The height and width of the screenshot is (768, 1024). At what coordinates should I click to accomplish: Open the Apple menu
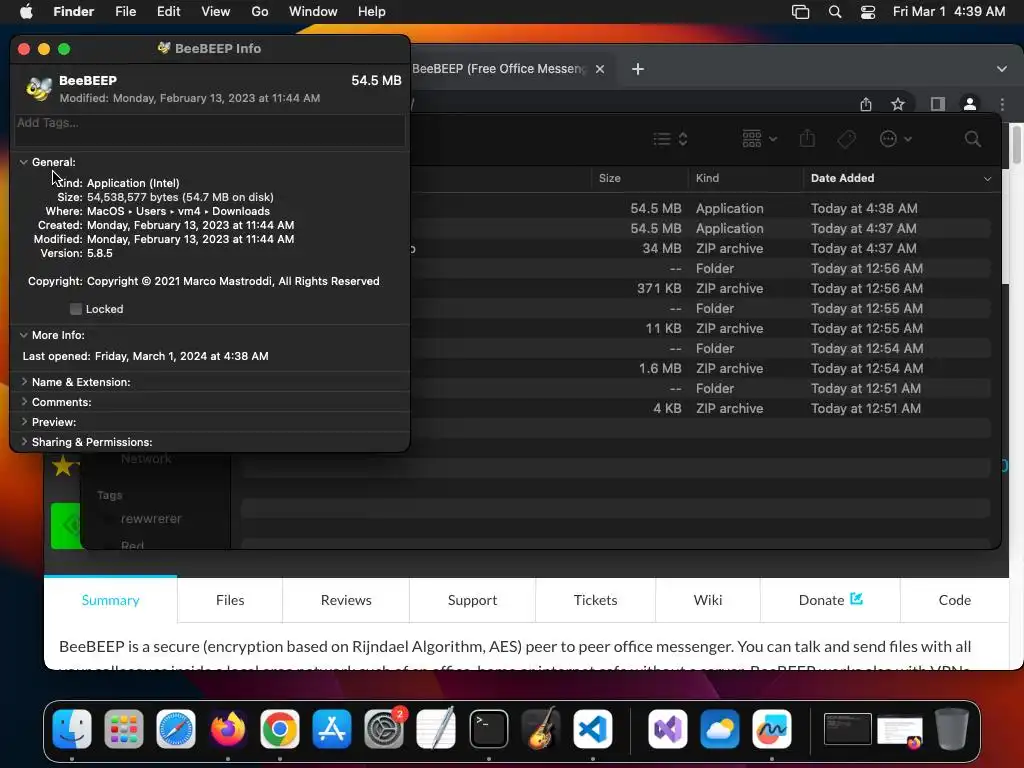click(x=26, y=12)
